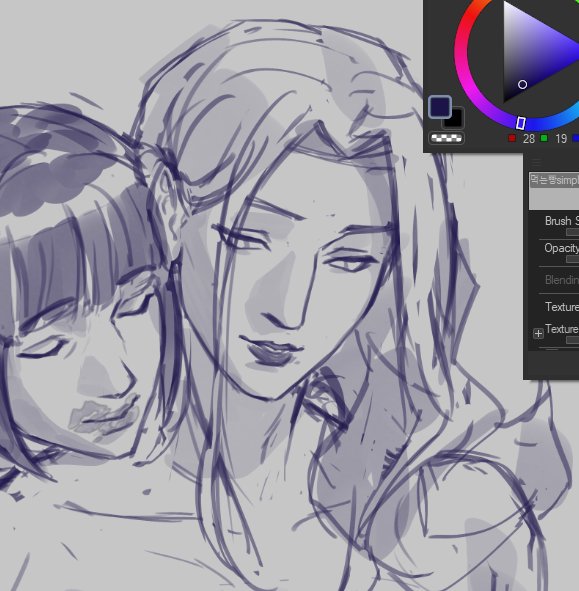The width and height of the screenshot is (579, 591).
Task: Select the black sub color swatch
Action: coord(455,120)
